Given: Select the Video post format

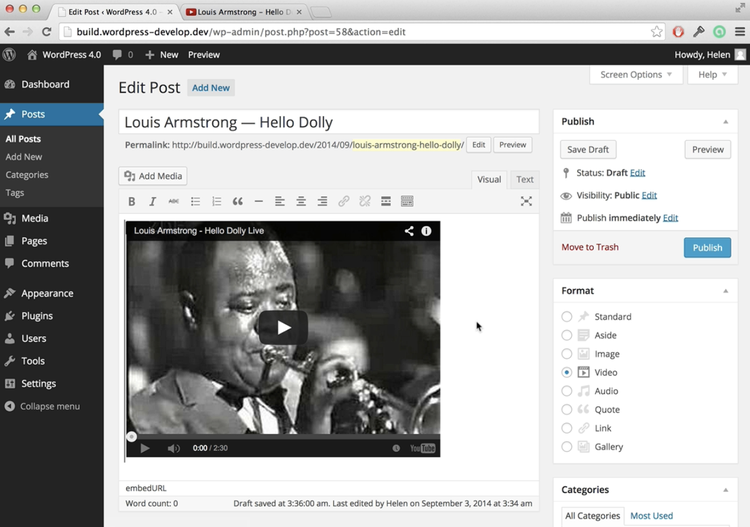Looking at the screenshot, I should [x=566, y=373].
